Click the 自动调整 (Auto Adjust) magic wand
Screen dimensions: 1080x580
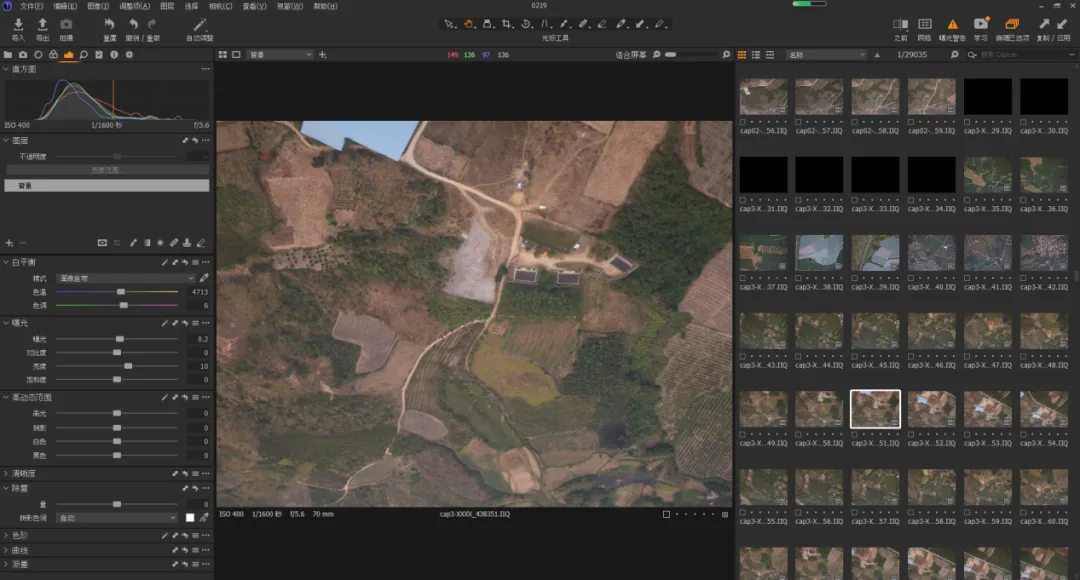(200, 24)
